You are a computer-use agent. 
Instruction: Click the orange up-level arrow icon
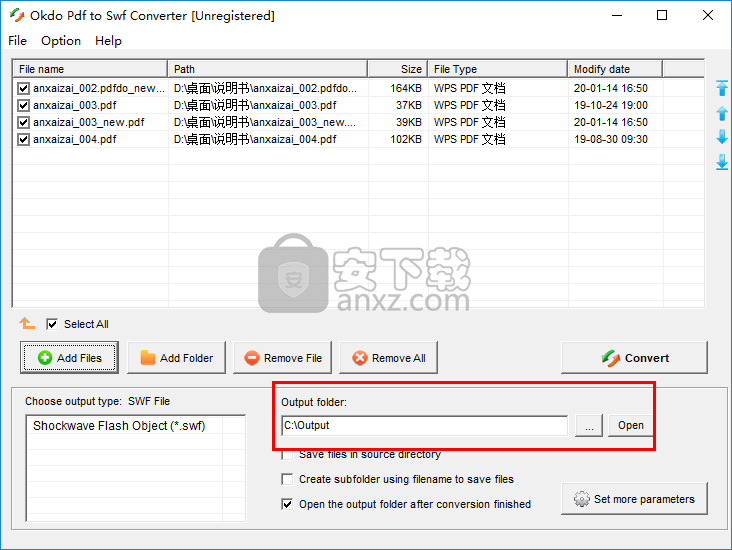(x=27, y=323)
